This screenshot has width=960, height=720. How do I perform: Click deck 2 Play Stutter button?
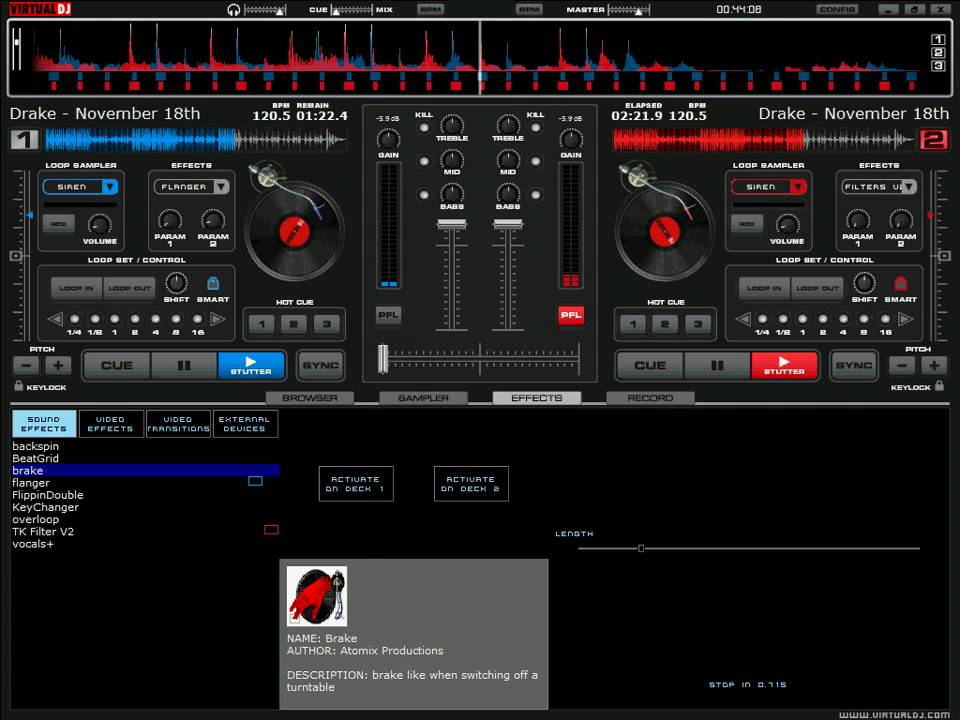point(784,366)
